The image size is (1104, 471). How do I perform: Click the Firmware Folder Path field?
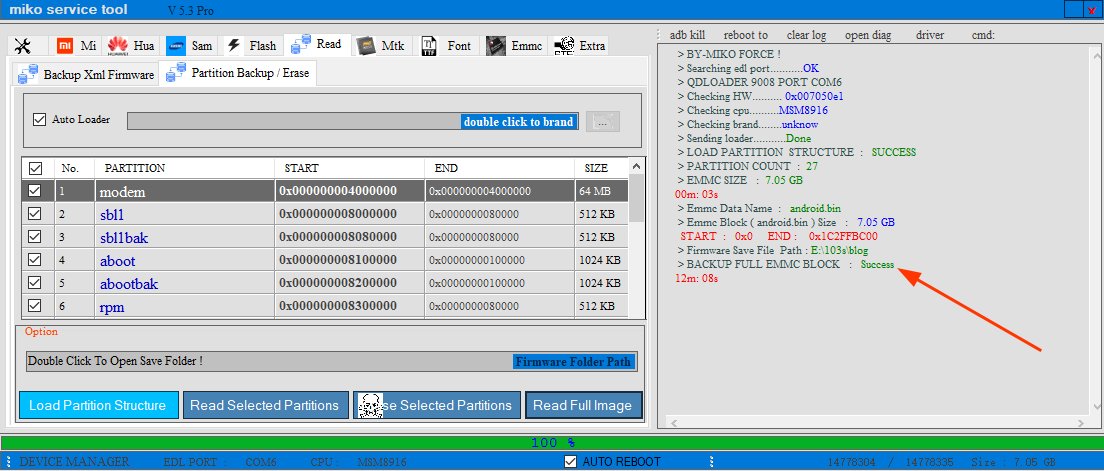pyautogui.click(x=332, y=362)
